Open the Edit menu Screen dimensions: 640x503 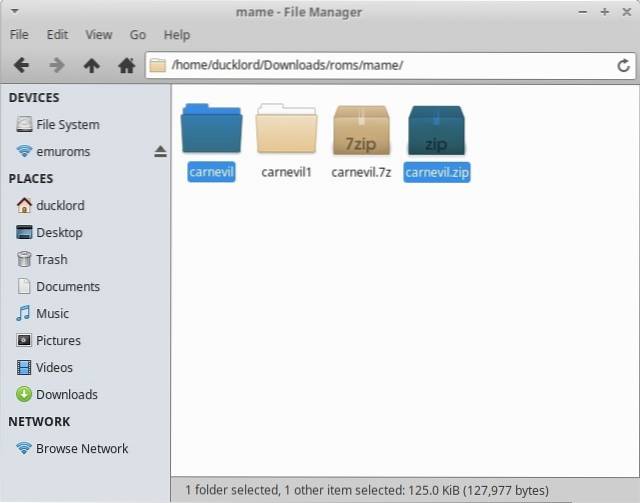pos(57,35)
